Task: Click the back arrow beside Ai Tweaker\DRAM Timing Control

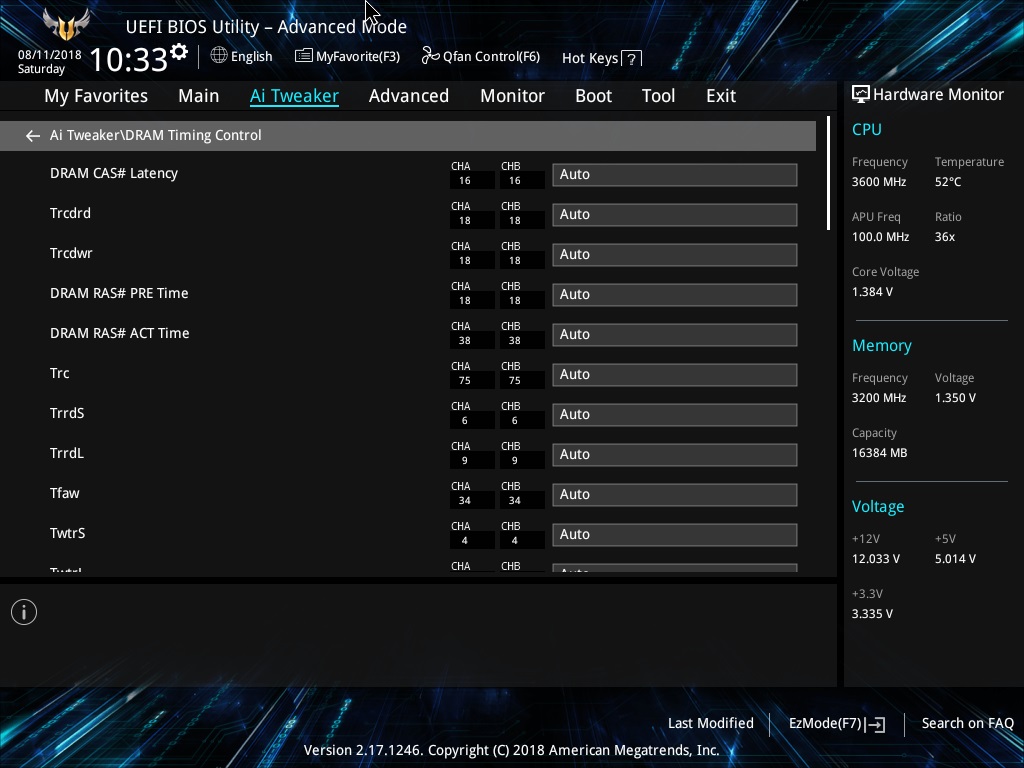Action: (32, 136)
